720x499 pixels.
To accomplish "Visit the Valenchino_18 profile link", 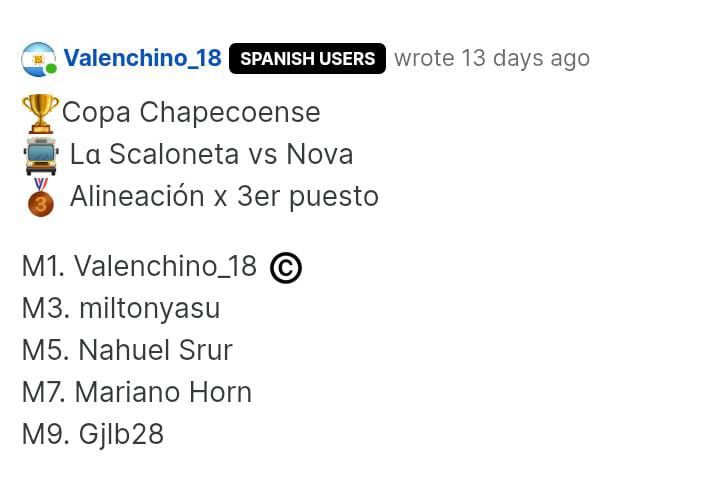I will (x=142, y=58).
